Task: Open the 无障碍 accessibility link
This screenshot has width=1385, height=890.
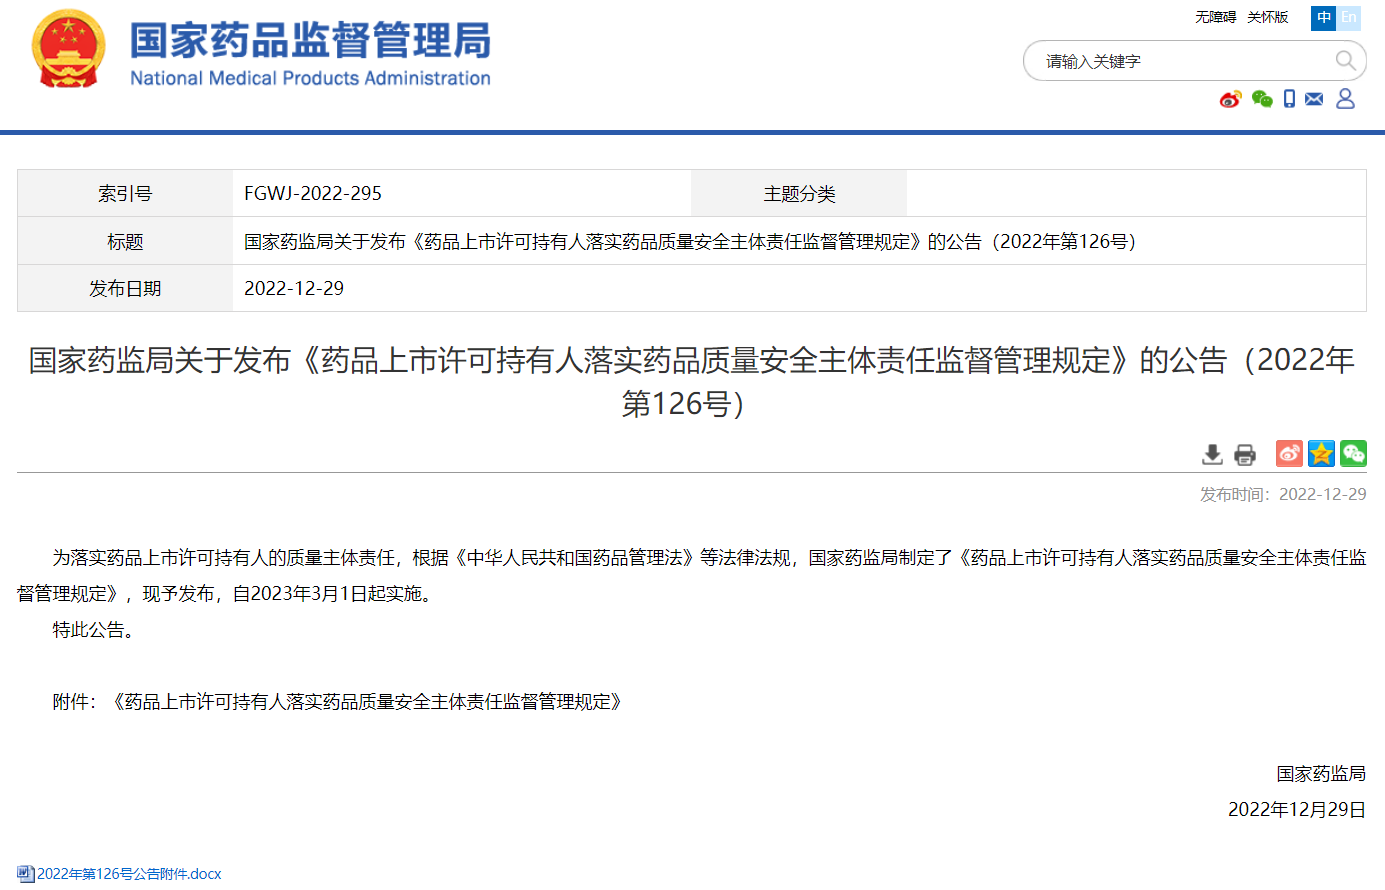Action: (x=1216, y=17)
